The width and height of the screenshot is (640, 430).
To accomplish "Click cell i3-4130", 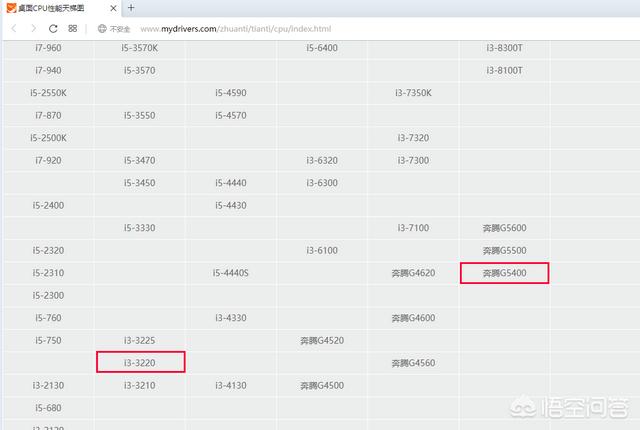I will [231, 385].
